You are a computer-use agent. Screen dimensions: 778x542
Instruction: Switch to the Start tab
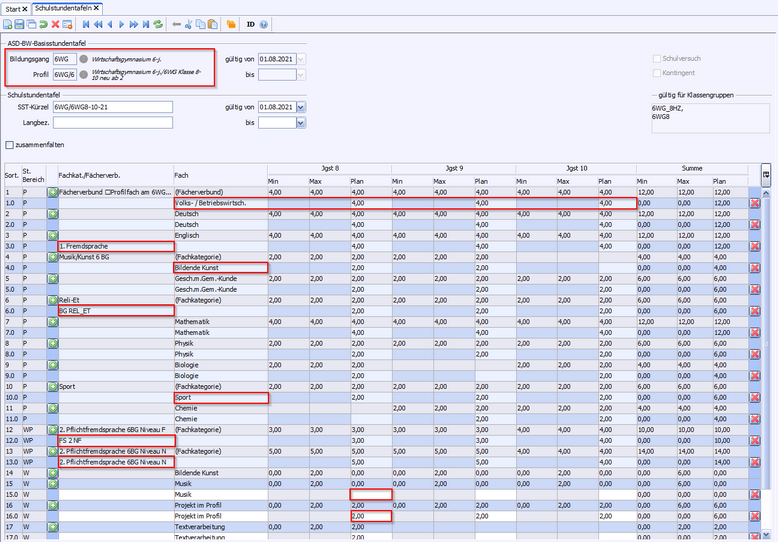coord(14,7)
